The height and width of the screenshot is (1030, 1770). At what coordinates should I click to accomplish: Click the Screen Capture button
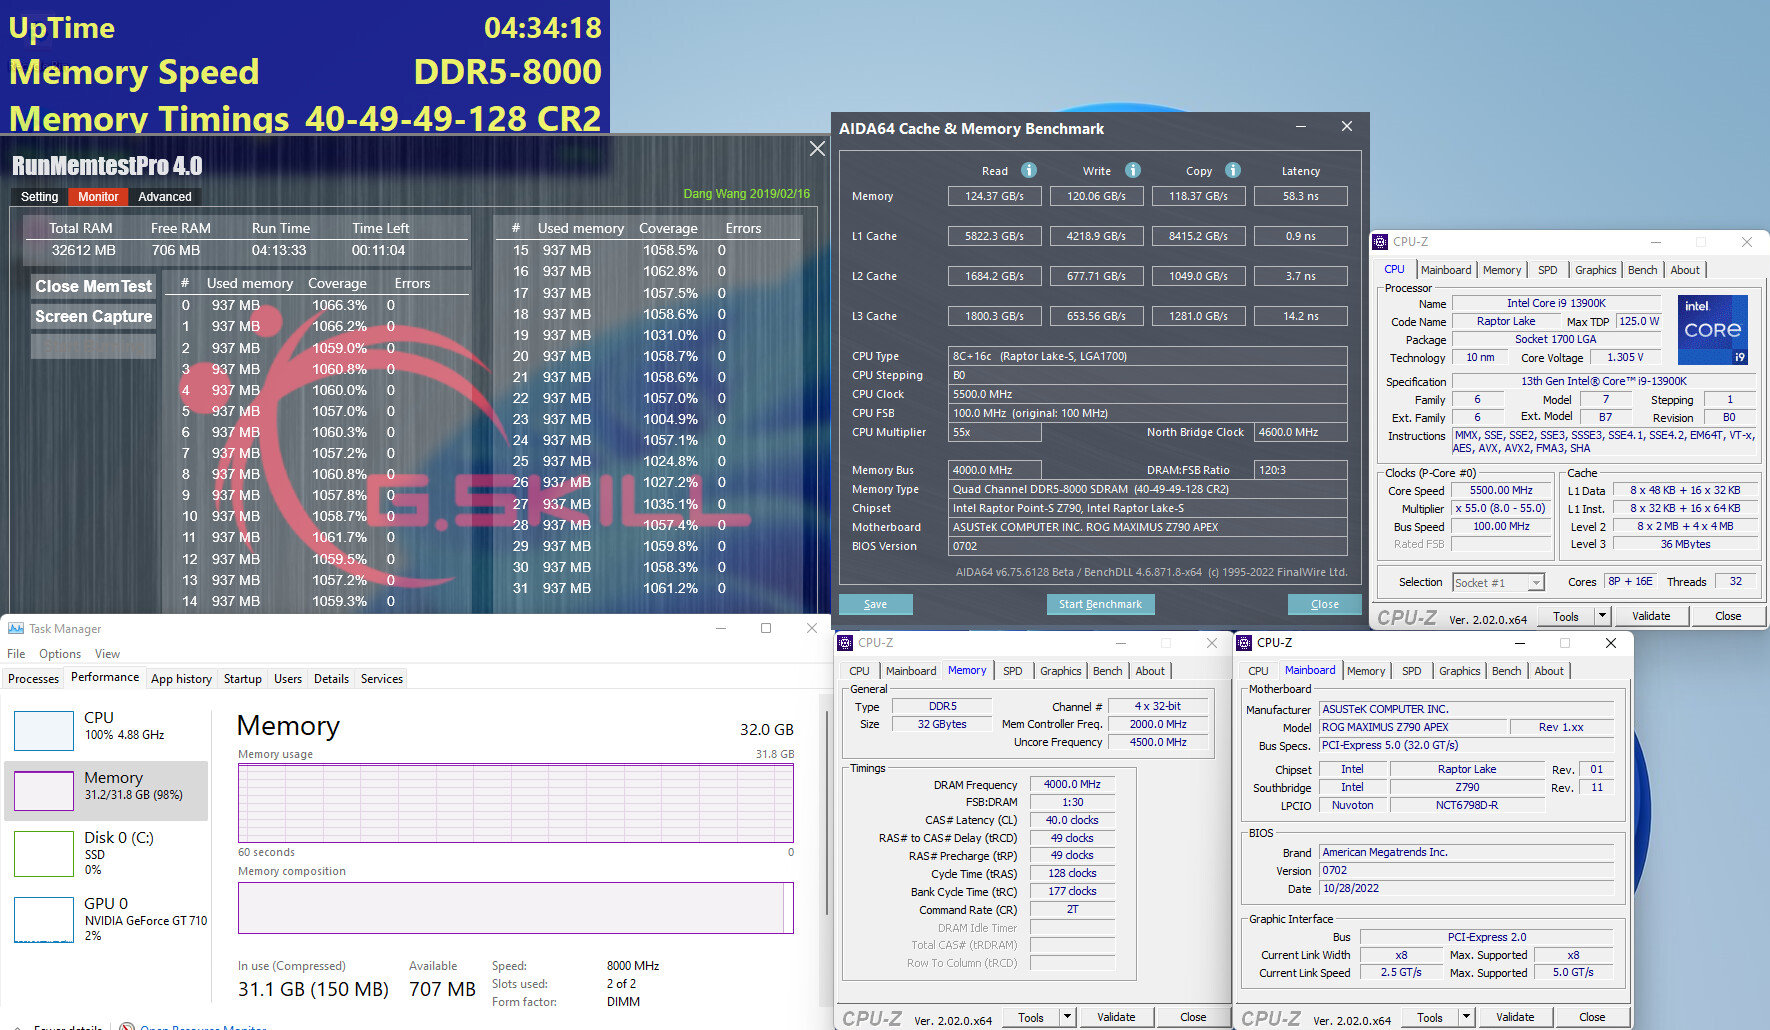tap(94, 316)
